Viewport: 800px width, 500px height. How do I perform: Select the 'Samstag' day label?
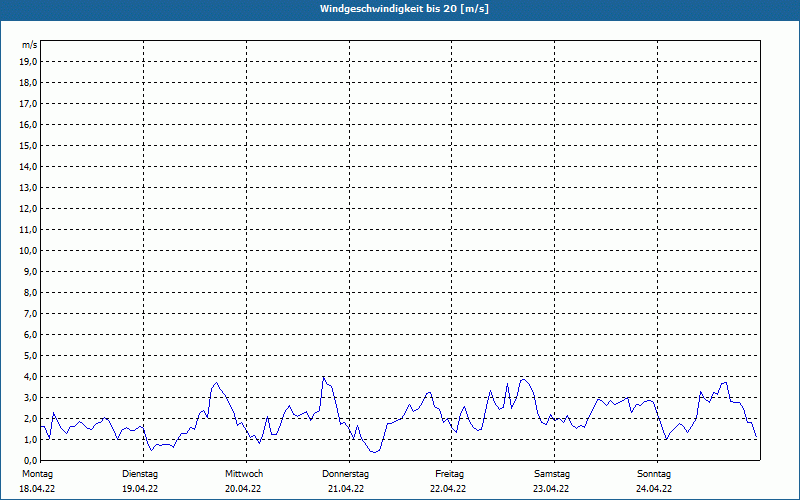click(552, 473)
